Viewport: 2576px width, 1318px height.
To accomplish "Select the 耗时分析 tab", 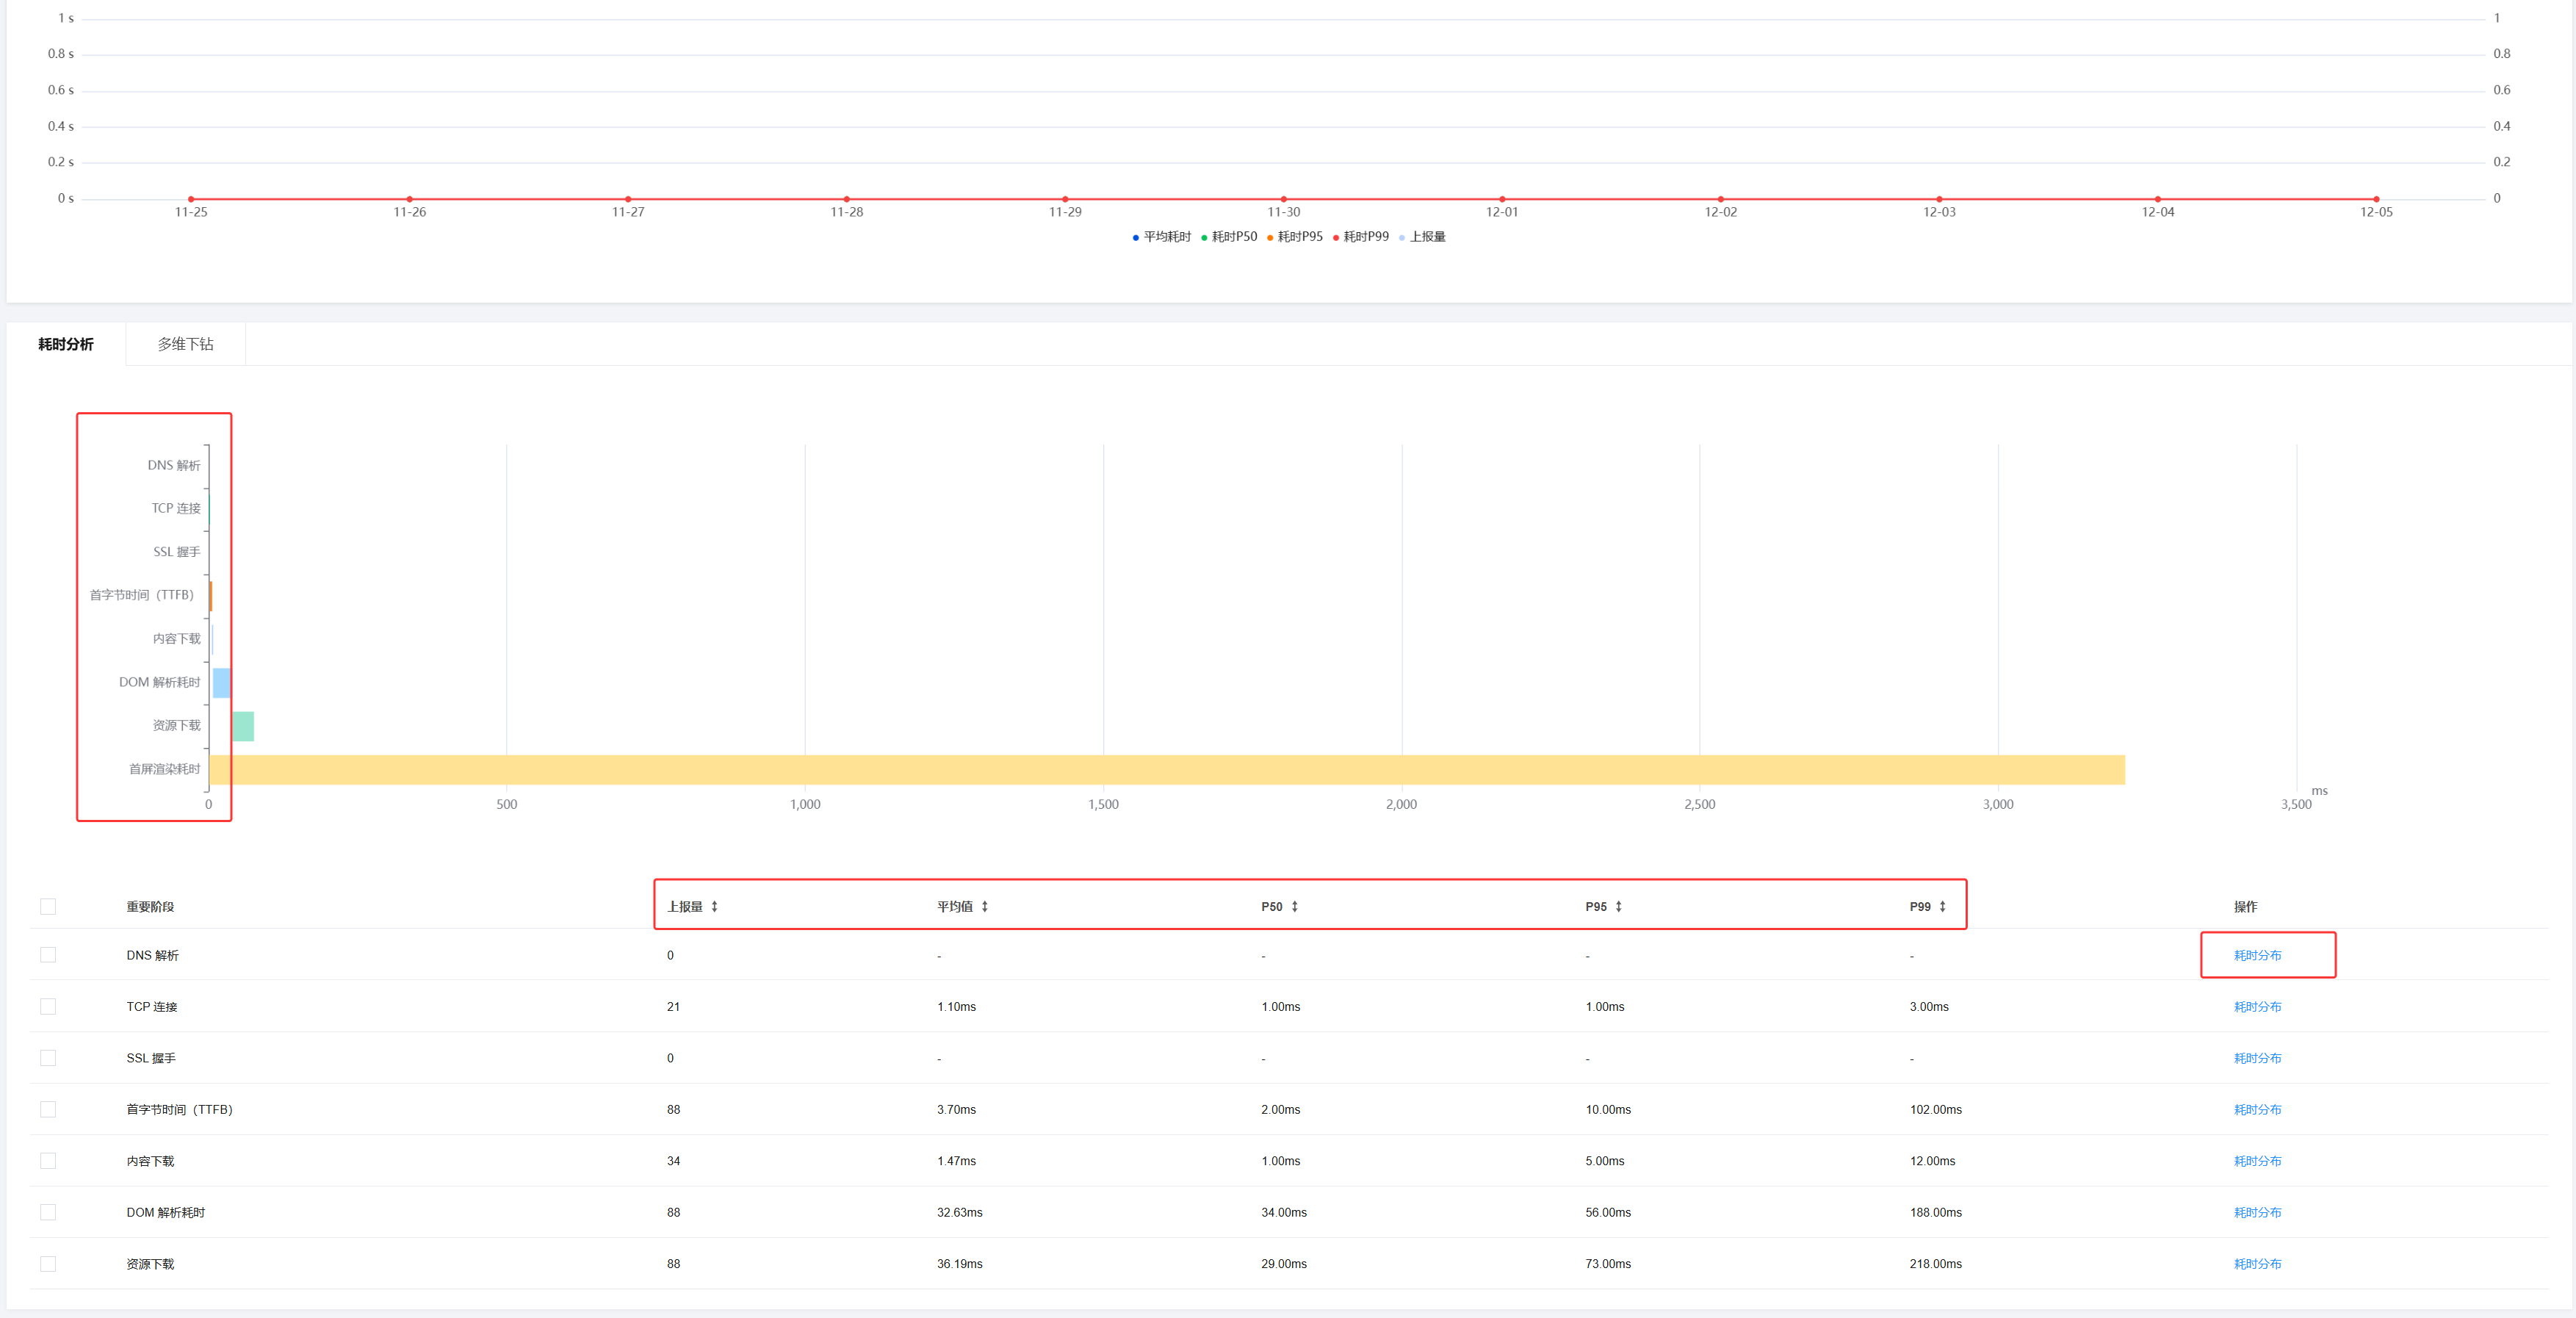I will 66,344.
